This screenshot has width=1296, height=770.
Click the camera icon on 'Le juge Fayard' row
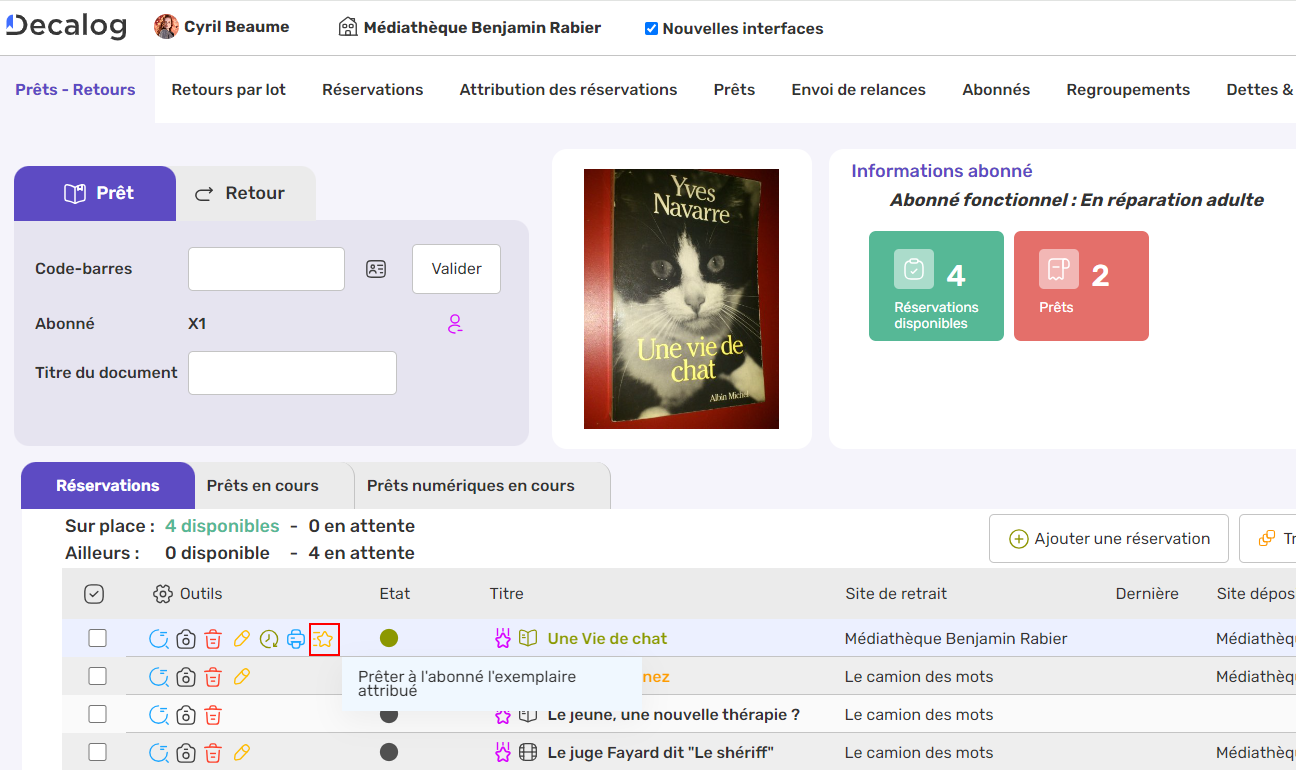click(186, 752)
